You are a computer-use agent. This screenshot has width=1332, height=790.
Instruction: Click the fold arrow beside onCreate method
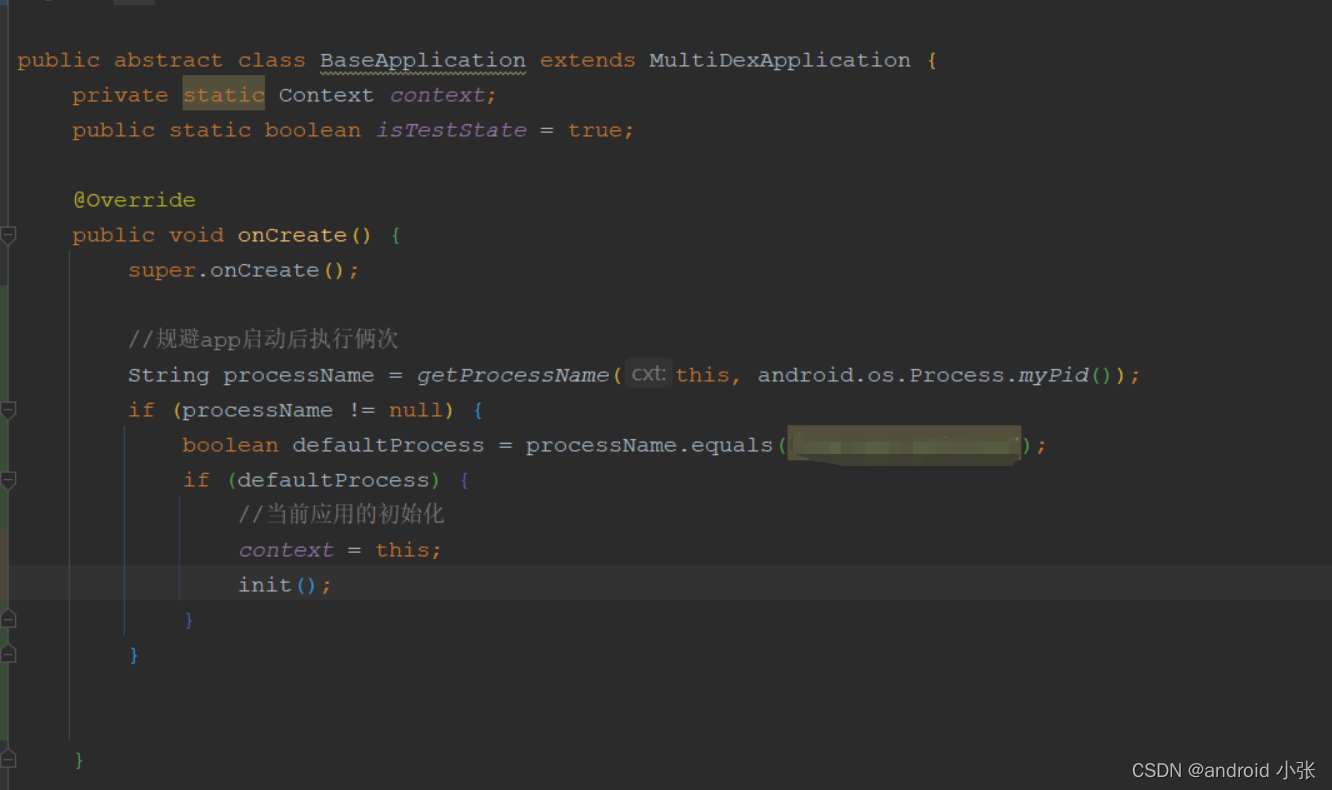9,234
